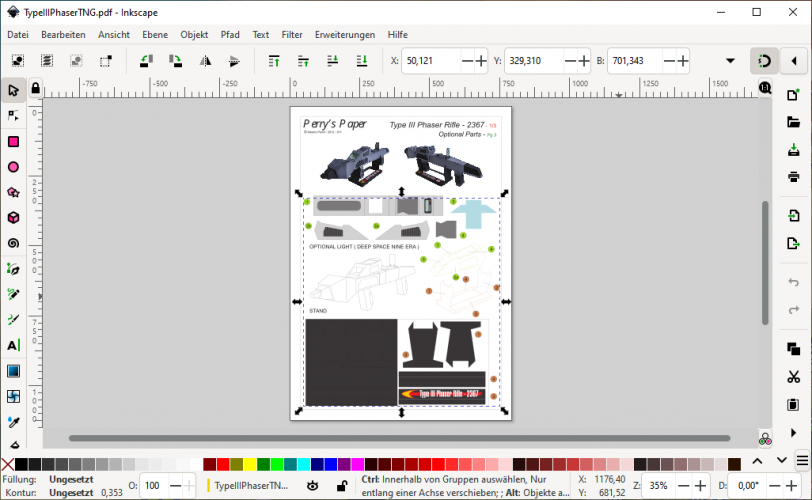Viewport: 812px width, 500px height.
Task: Click the Paste clipboard icon
Action: click(793, 404)
